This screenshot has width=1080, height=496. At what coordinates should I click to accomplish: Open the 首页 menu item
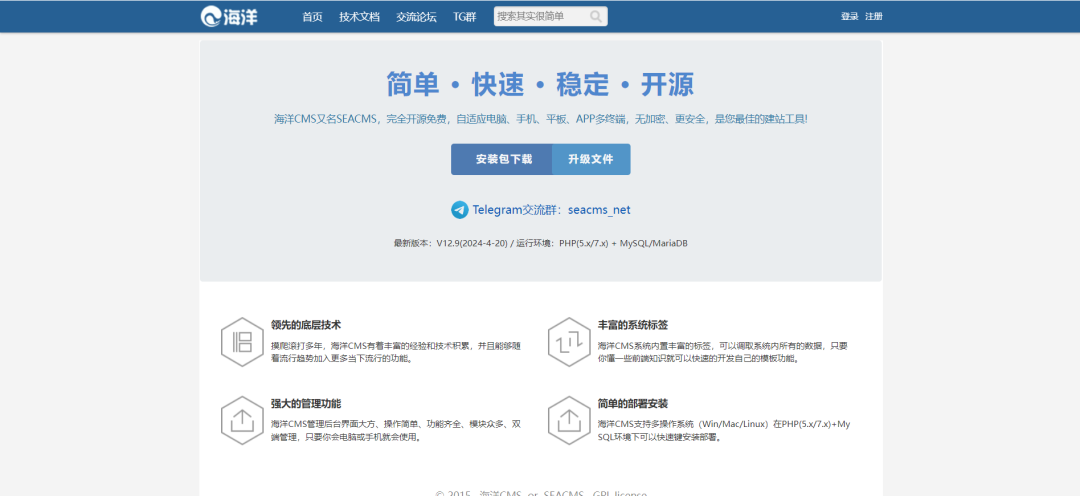click(313, 17)
